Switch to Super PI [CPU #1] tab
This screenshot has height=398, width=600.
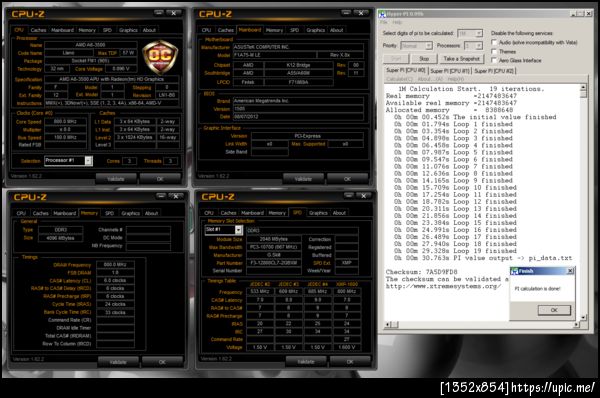[x=450, y=71]
